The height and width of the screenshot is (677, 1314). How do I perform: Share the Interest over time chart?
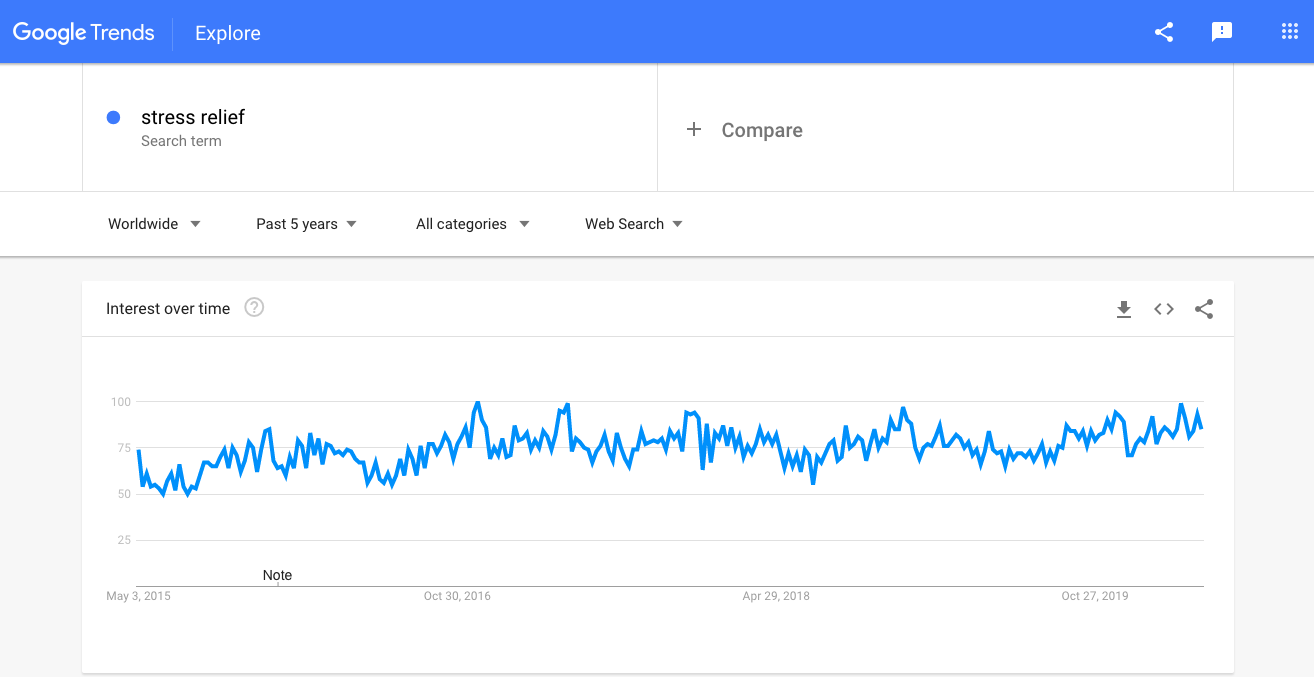click(x=1203, y=309)
